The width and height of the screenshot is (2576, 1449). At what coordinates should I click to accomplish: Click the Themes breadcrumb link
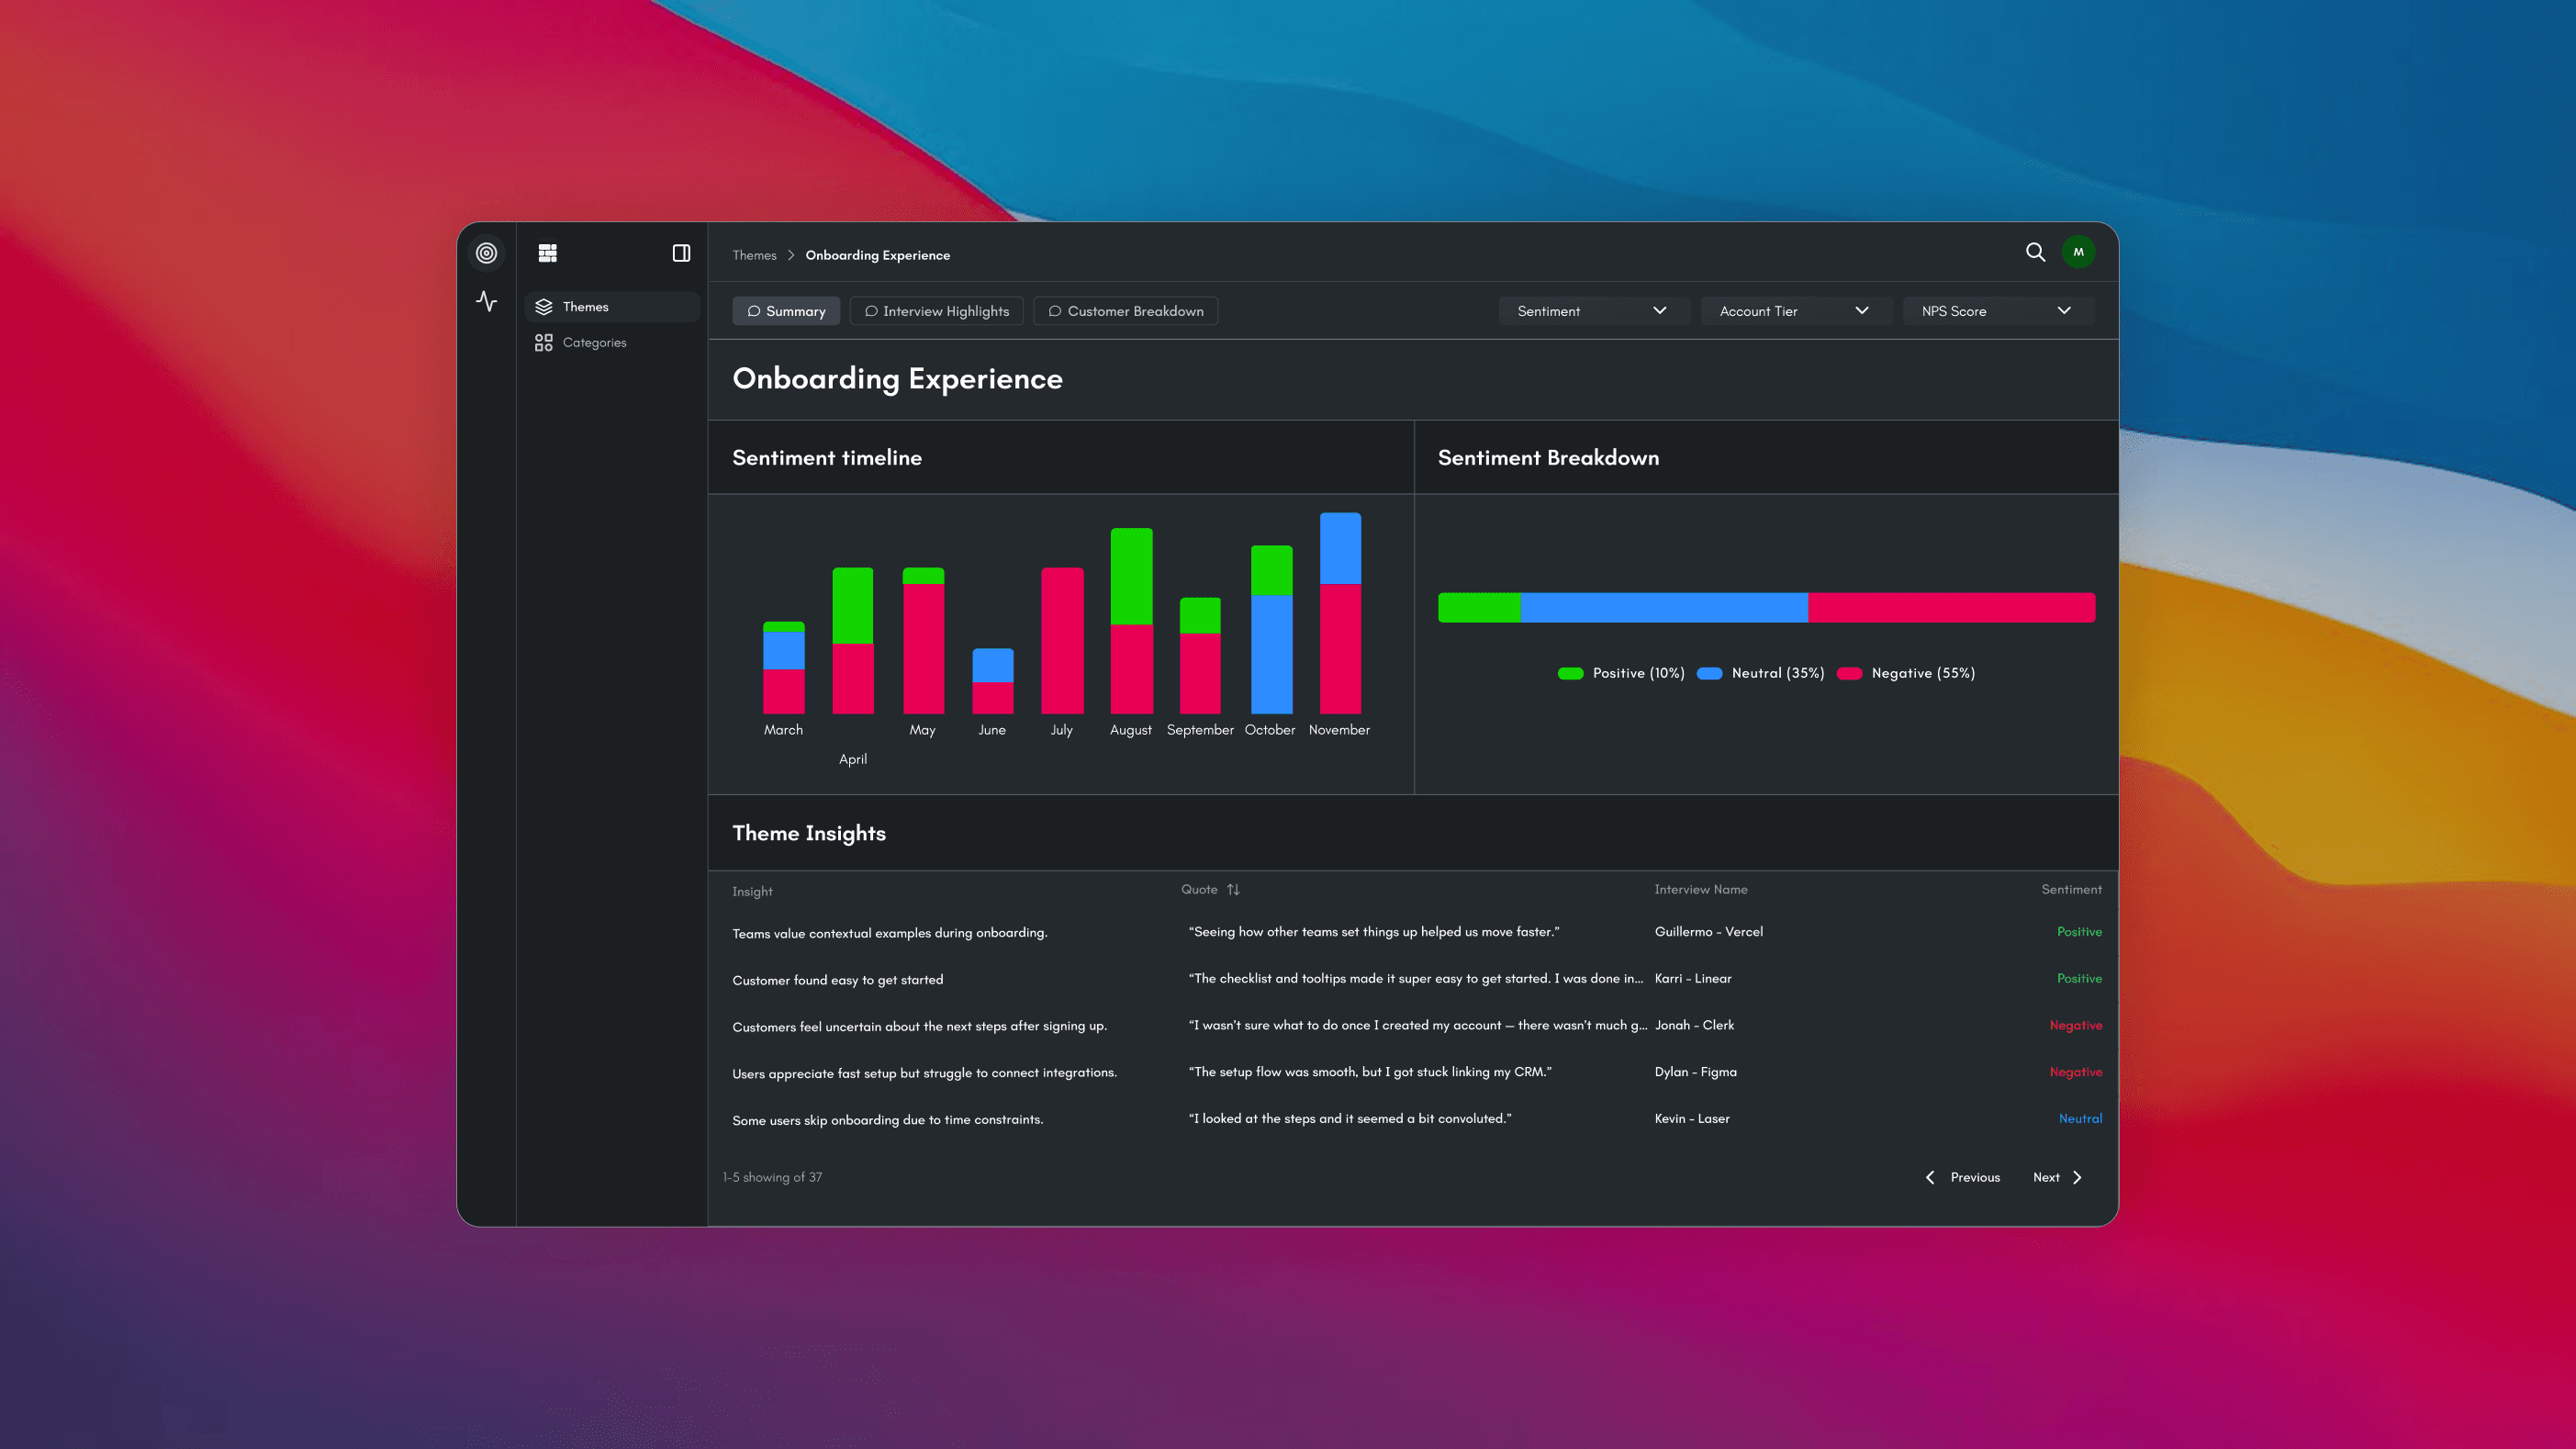(x=754, y=255)
